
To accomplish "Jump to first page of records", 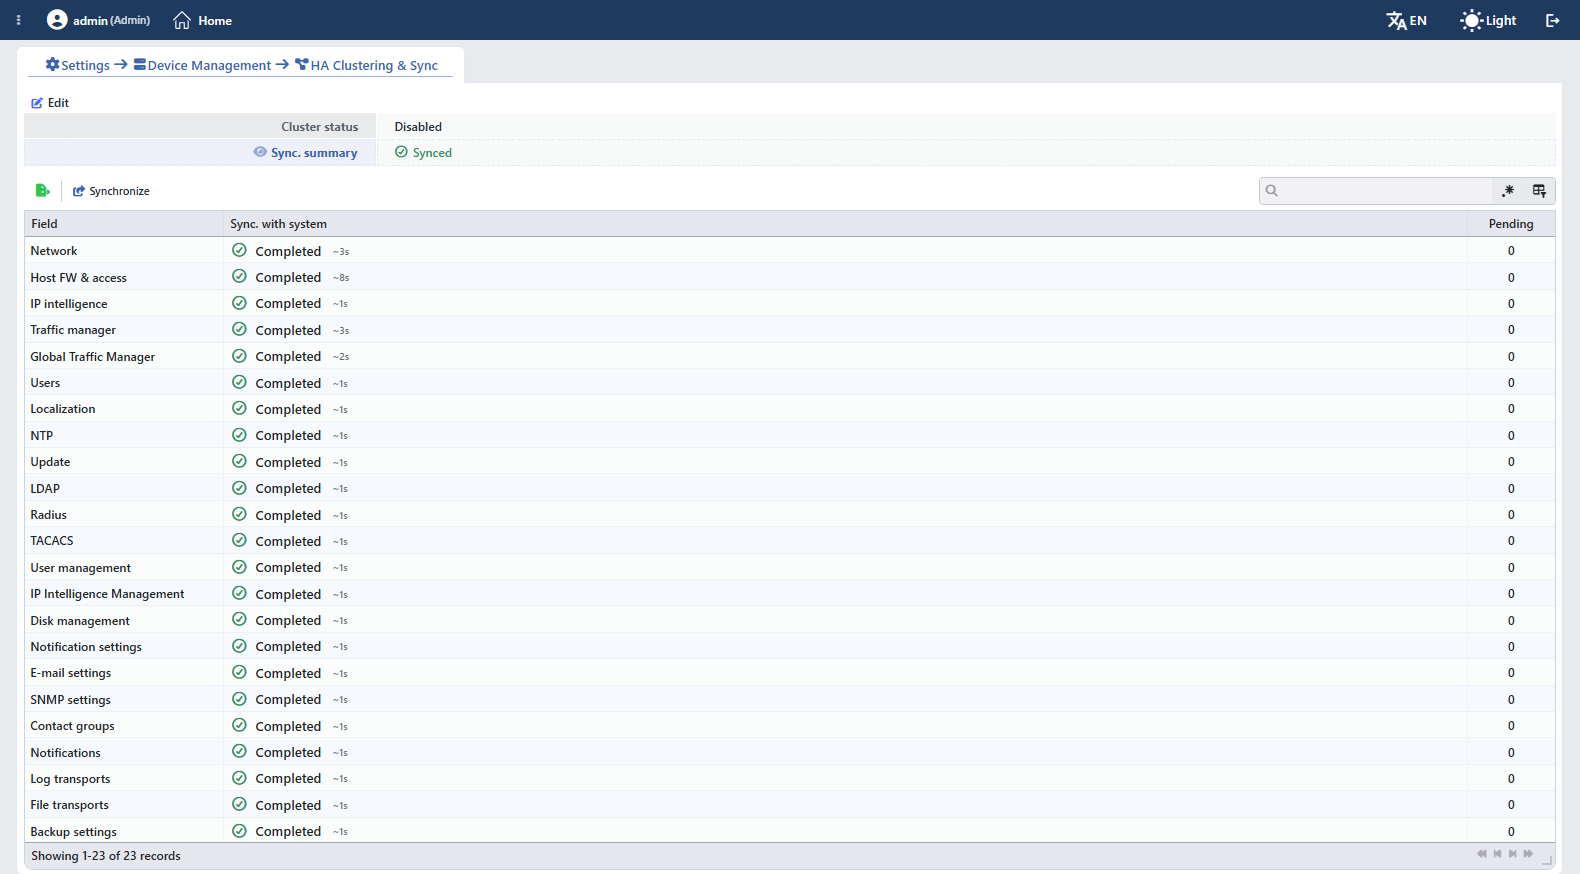I will coord(1482,854).
